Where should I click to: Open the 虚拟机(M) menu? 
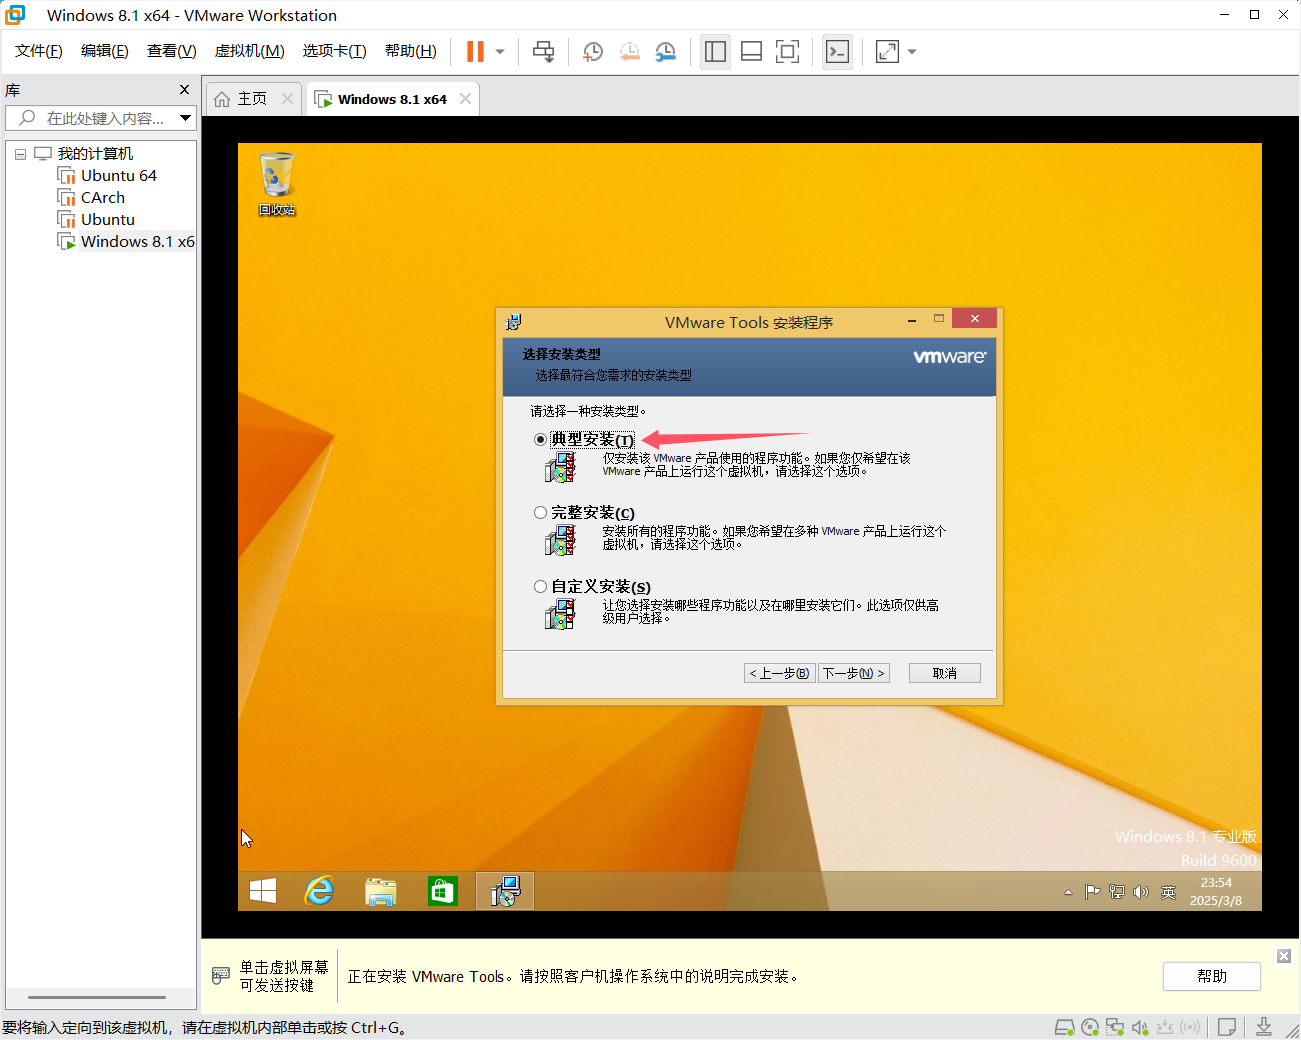point(250,51)
